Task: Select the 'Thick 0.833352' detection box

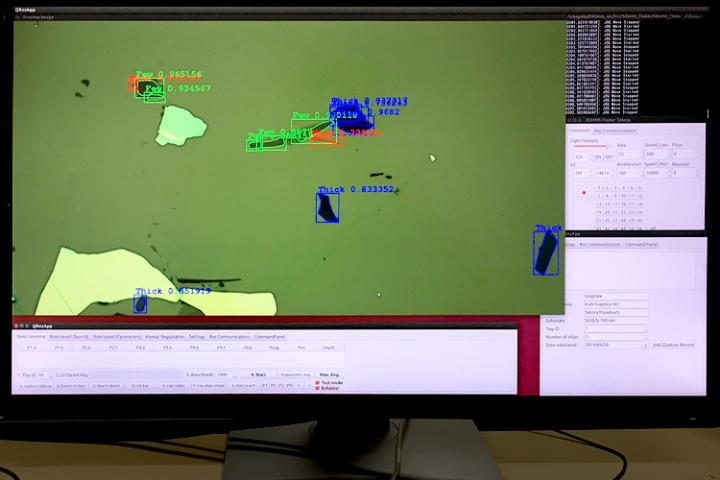Action: coord(327,207)
